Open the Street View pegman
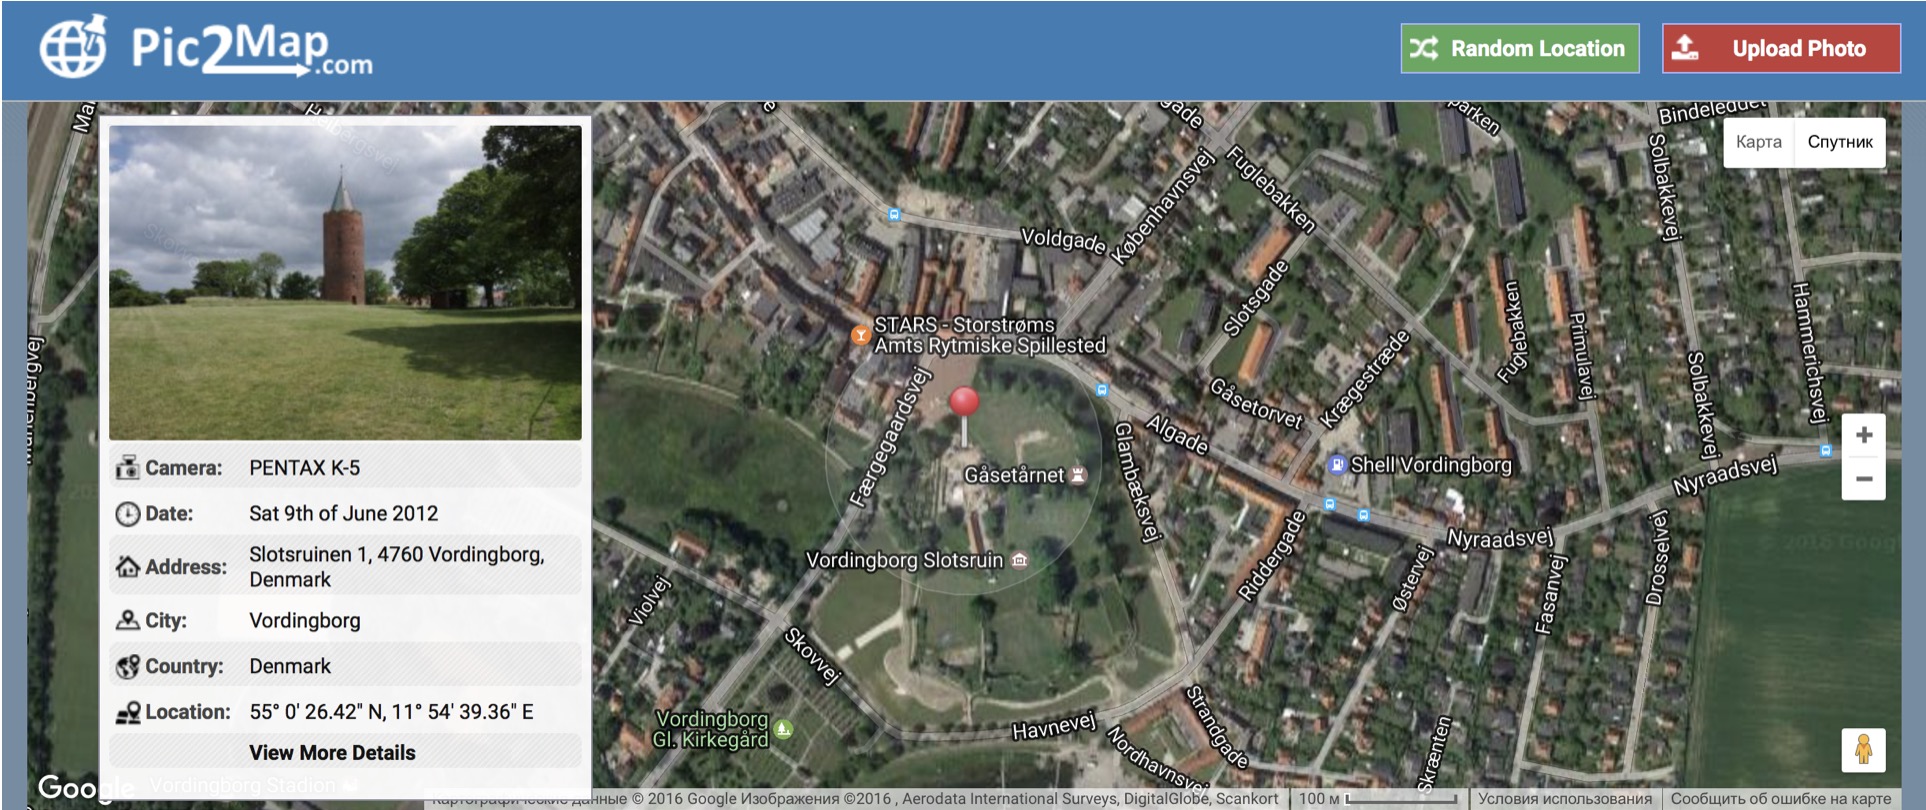The height and width of the screenshot is (810, 1926). 1863,750
